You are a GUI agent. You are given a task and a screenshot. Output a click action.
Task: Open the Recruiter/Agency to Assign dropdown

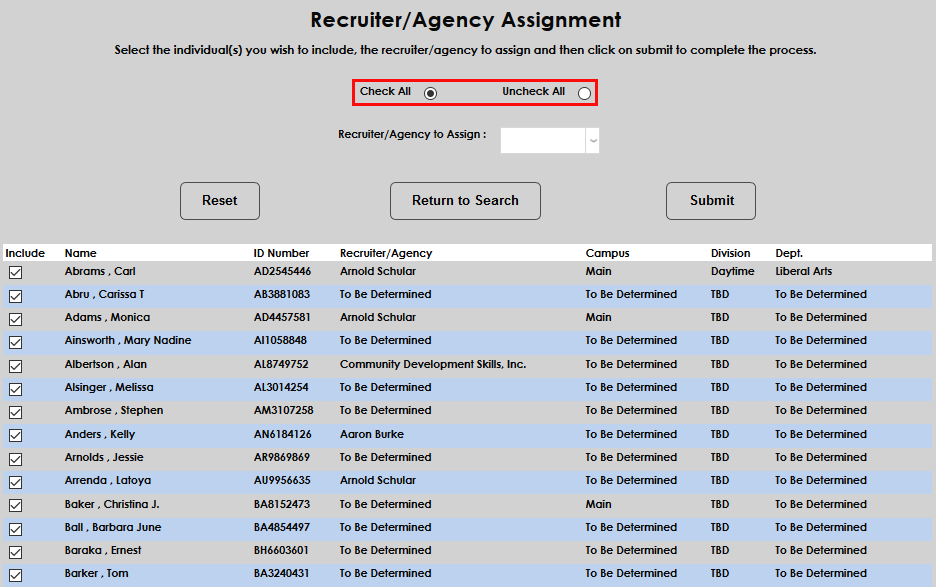592,140
